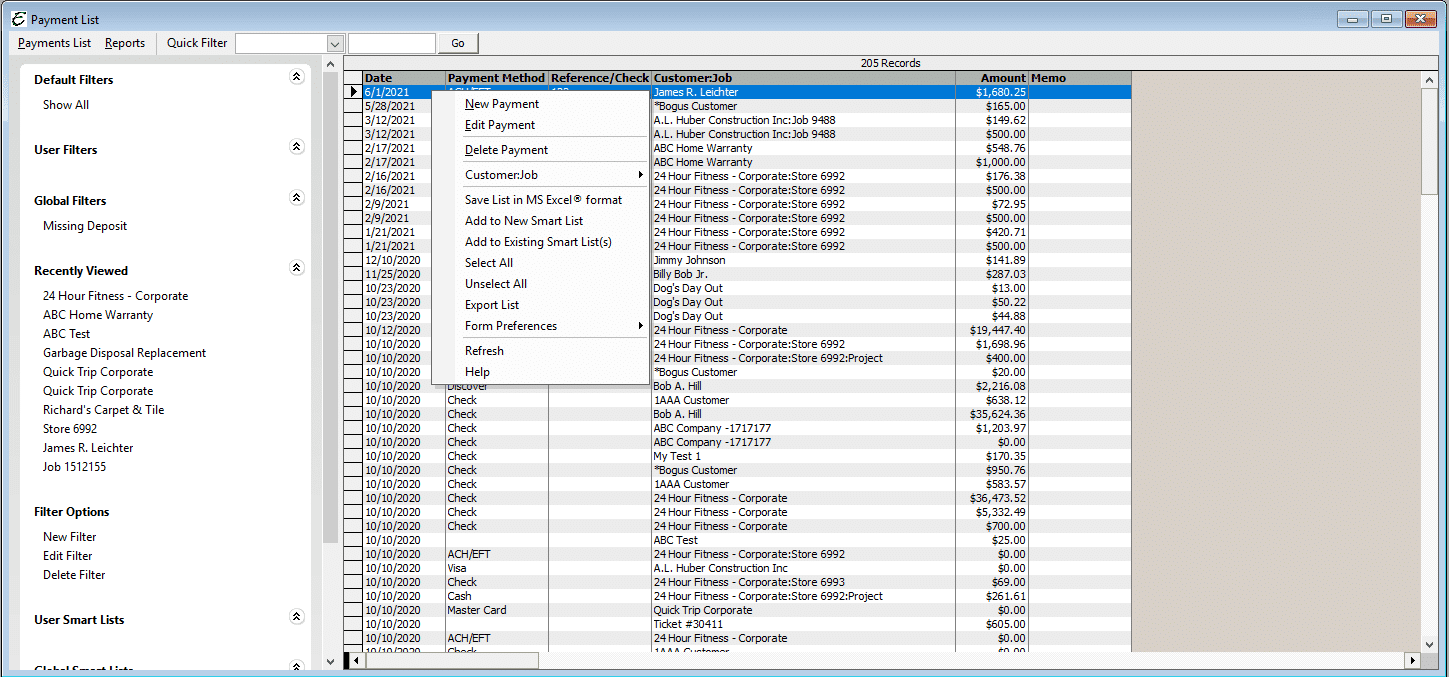The width and height of the screenshot is (1449, 677).
Task: Select Save List in MS Excel format
Action: 540,200
